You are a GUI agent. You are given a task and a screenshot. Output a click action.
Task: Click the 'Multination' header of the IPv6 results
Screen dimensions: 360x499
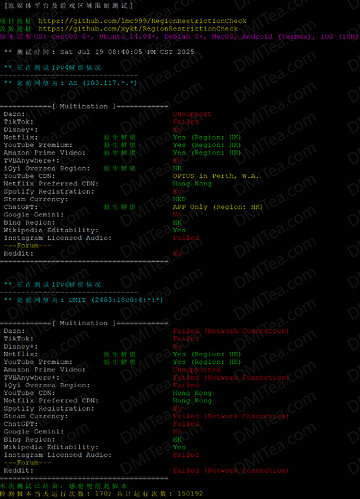[83, 323]
